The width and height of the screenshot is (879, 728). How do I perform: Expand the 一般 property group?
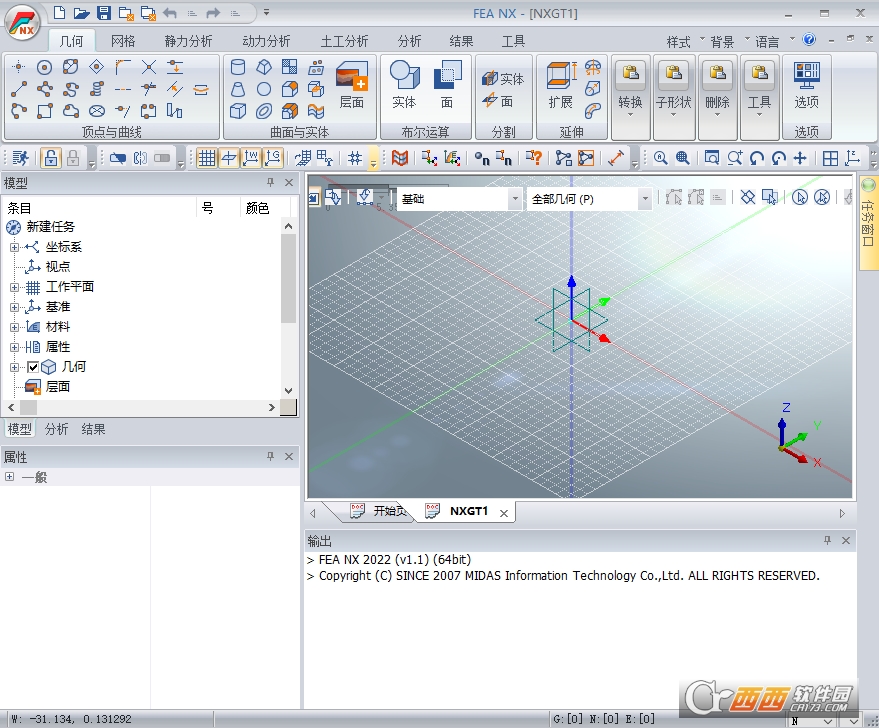pyautogui.click(x=10, y=476)
